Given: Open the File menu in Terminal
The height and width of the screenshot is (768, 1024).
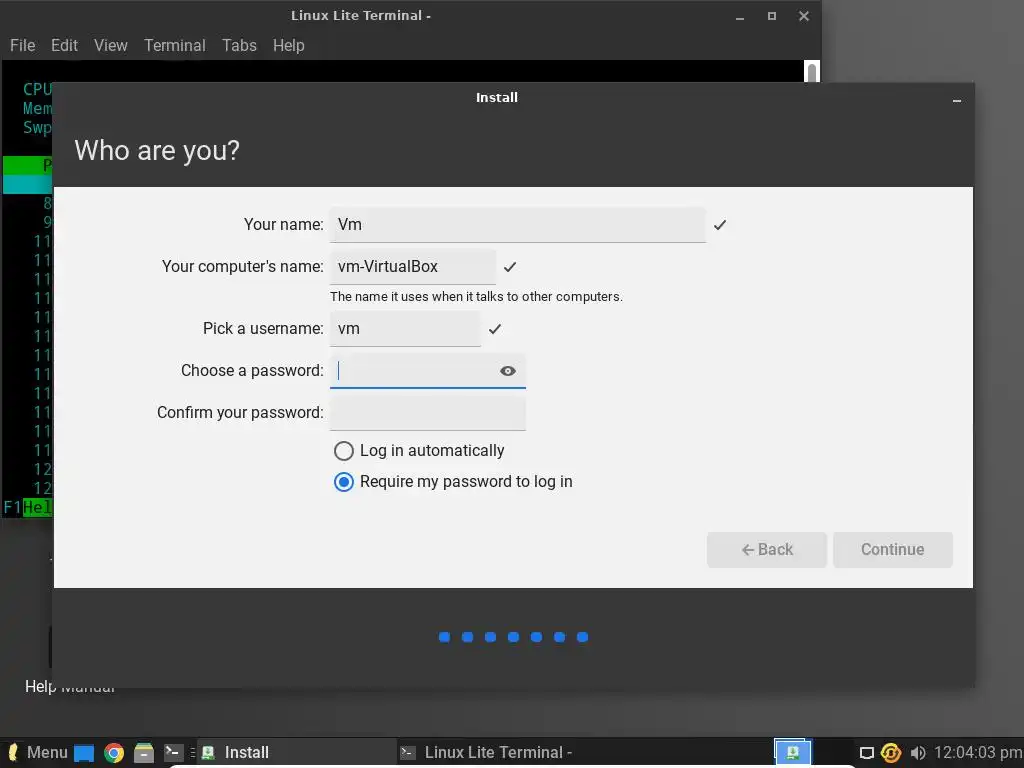Looking at the screenshot, I should pos(22,45).
